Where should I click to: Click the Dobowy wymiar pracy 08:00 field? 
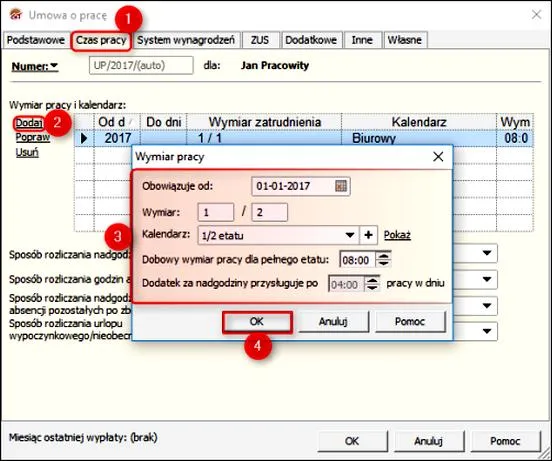(358, 260)
